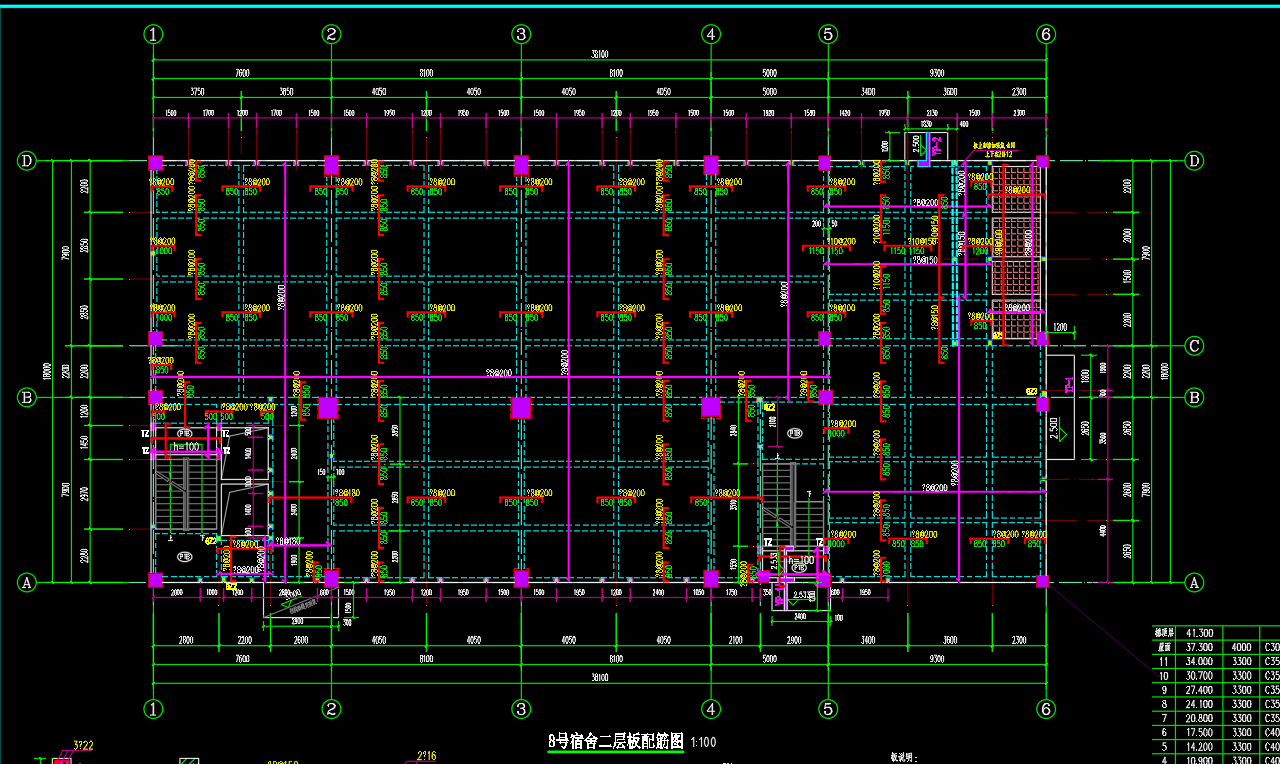Screen dimensions: 1280x764
Task: Select the 板说明 notes heading
Action: tap(902, 759)
